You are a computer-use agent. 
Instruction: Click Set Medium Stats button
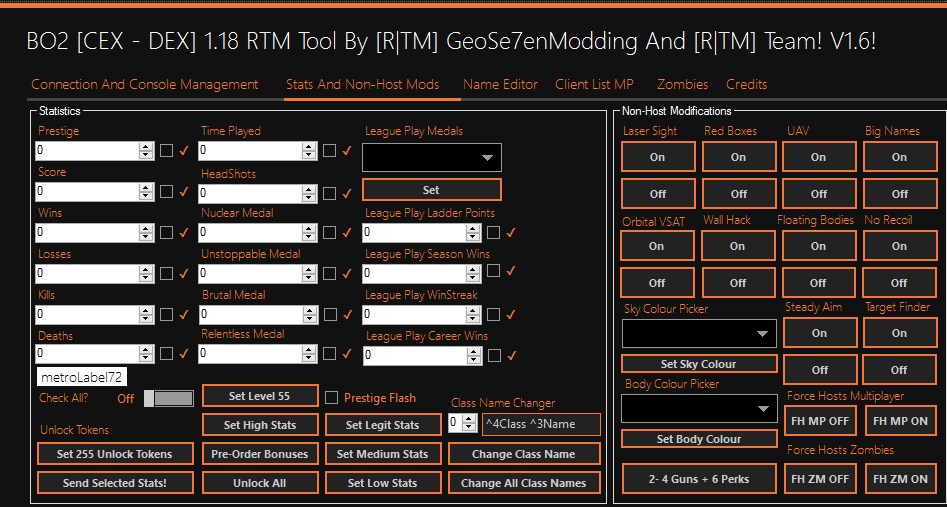click(x=383, y=454)
